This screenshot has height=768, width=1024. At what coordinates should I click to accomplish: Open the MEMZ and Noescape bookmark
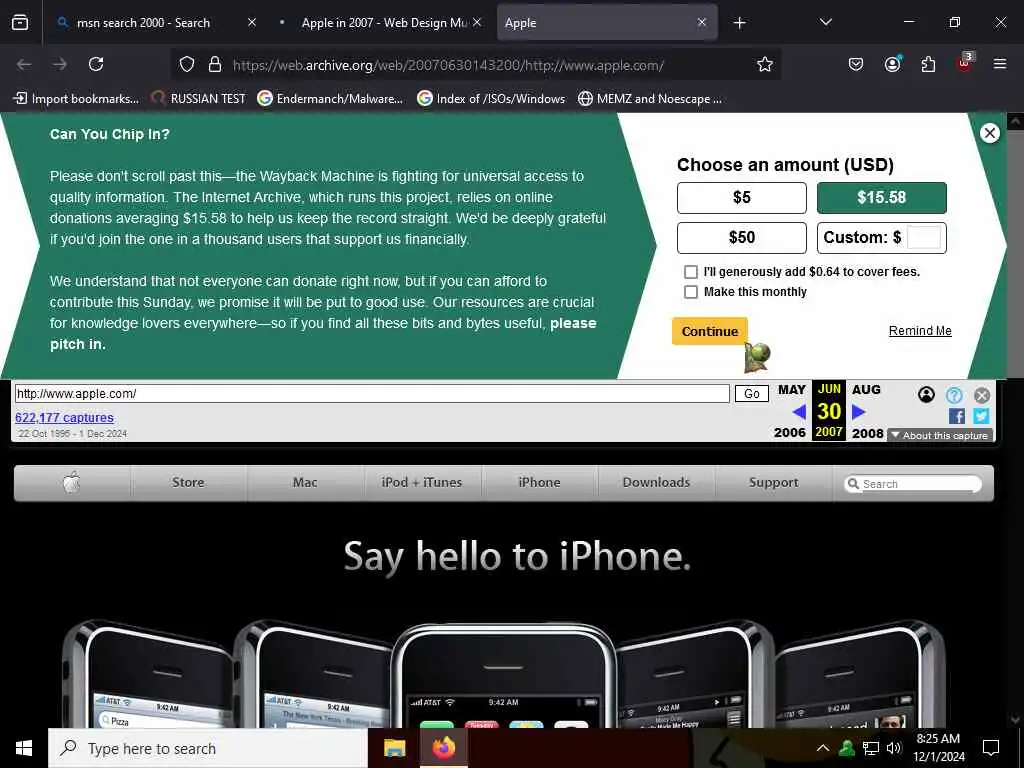point(650,99)
